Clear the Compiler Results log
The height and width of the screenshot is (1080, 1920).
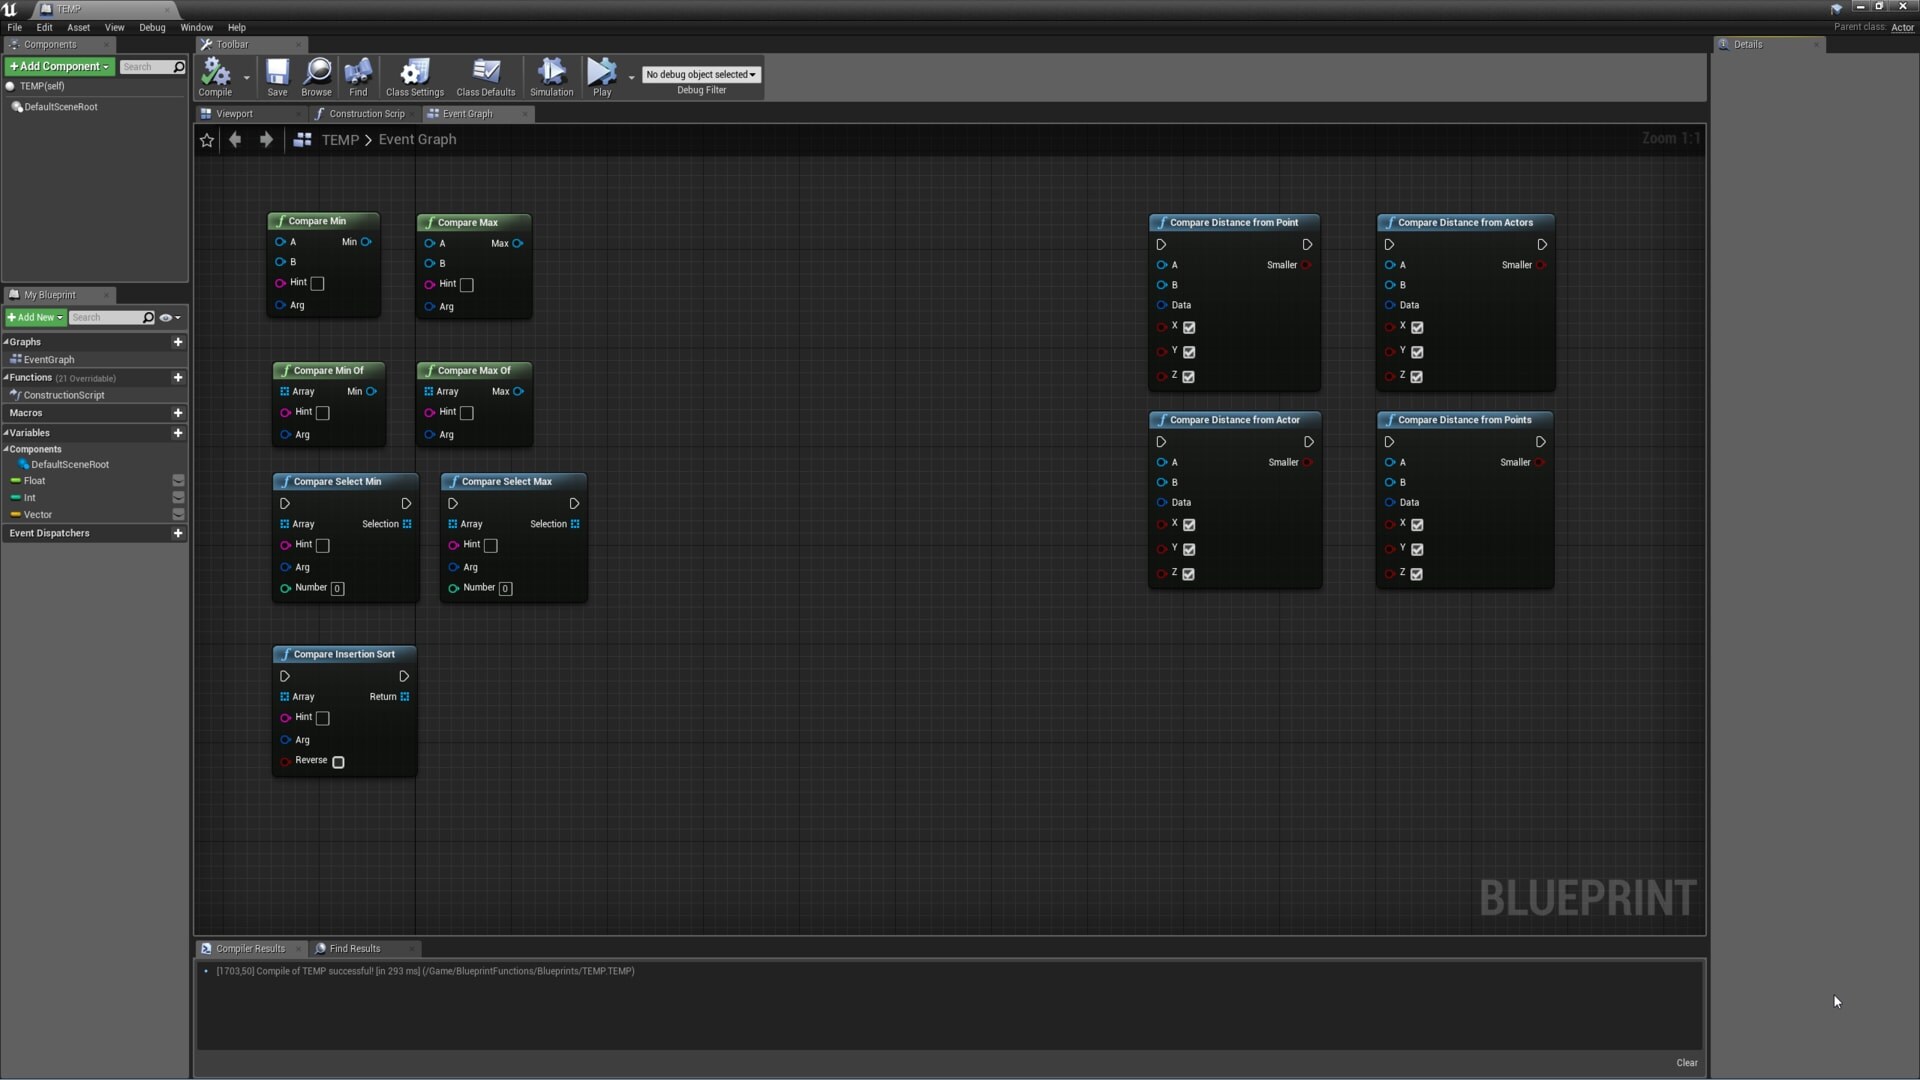(x=1687, y=1063)
